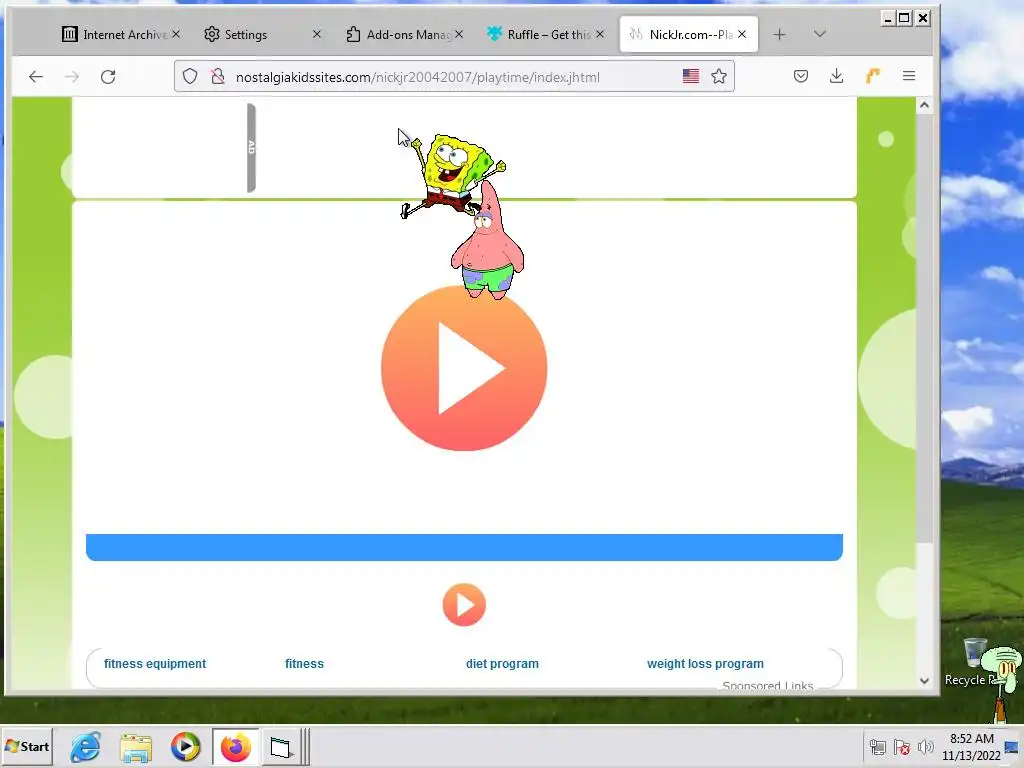This screenshot has height=768, width=1024.
Task: Open the Save to Pocket button
Action: tap(801, 76)
